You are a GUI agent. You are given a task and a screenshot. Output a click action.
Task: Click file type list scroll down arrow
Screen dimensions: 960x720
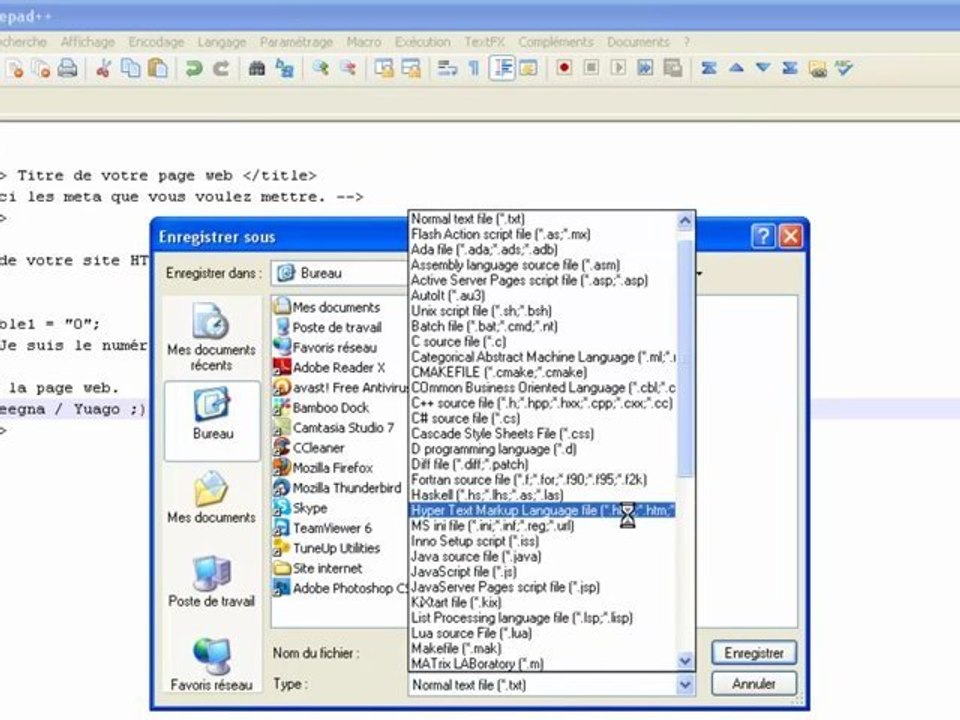pos(685,660)
